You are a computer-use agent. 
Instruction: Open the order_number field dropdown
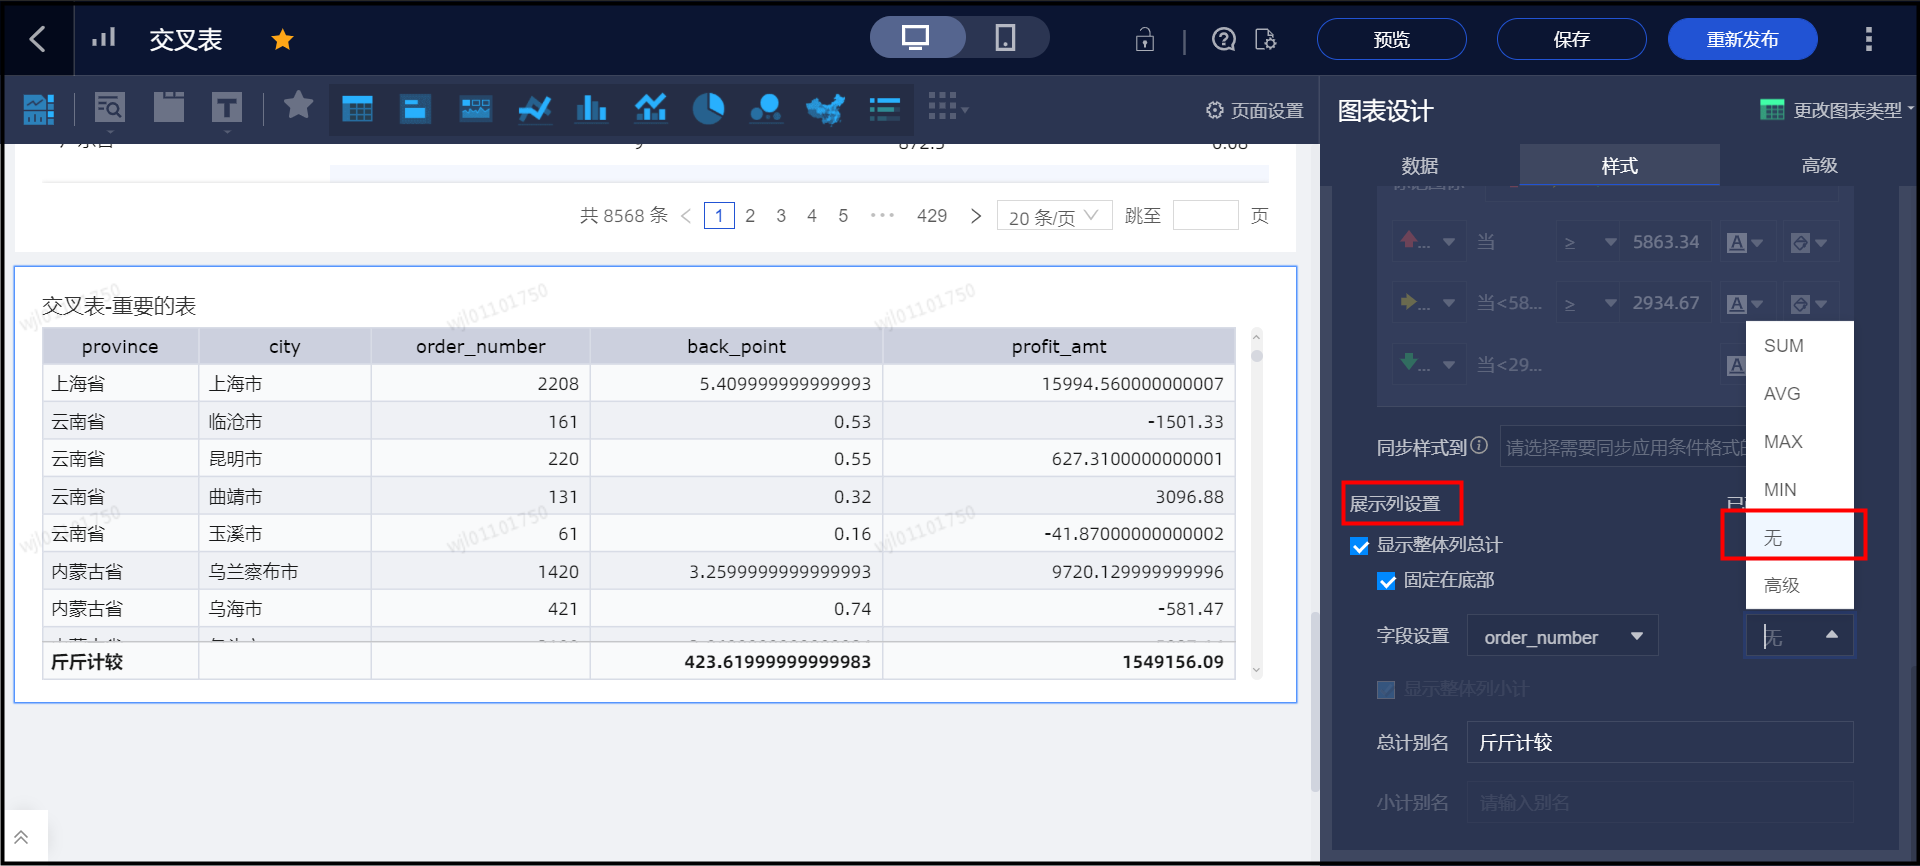[x=1561, y=637]
